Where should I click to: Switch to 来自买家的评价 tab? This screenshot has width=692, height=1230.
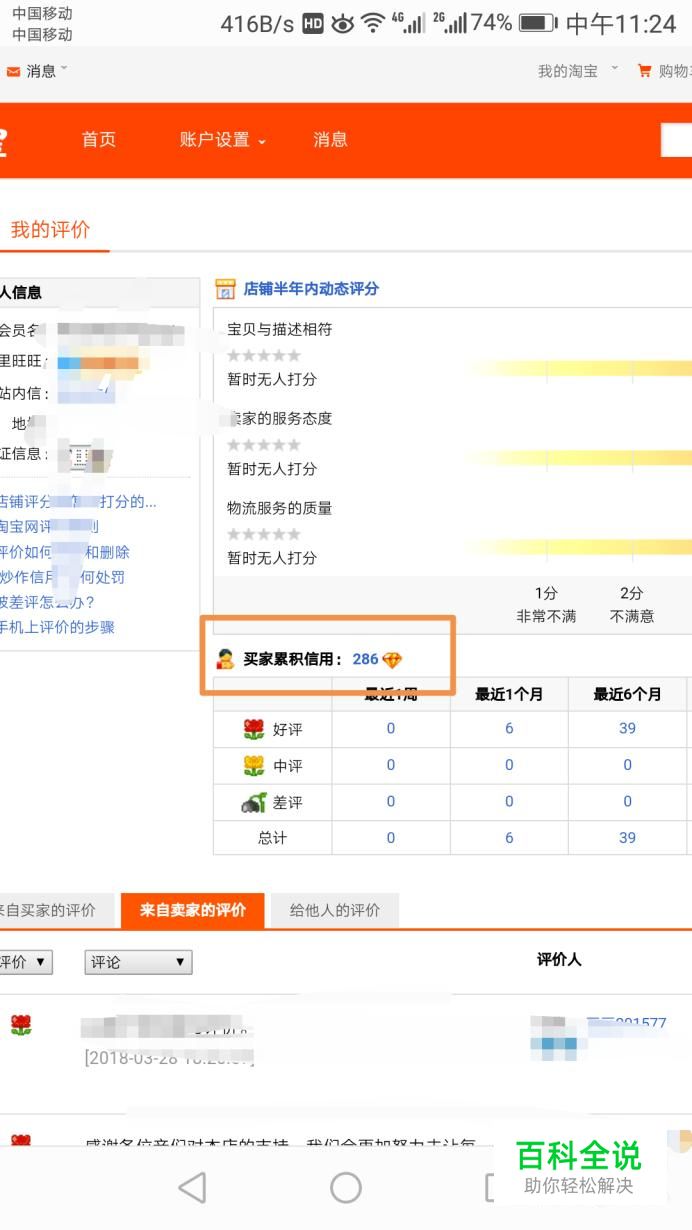point(55,911)
